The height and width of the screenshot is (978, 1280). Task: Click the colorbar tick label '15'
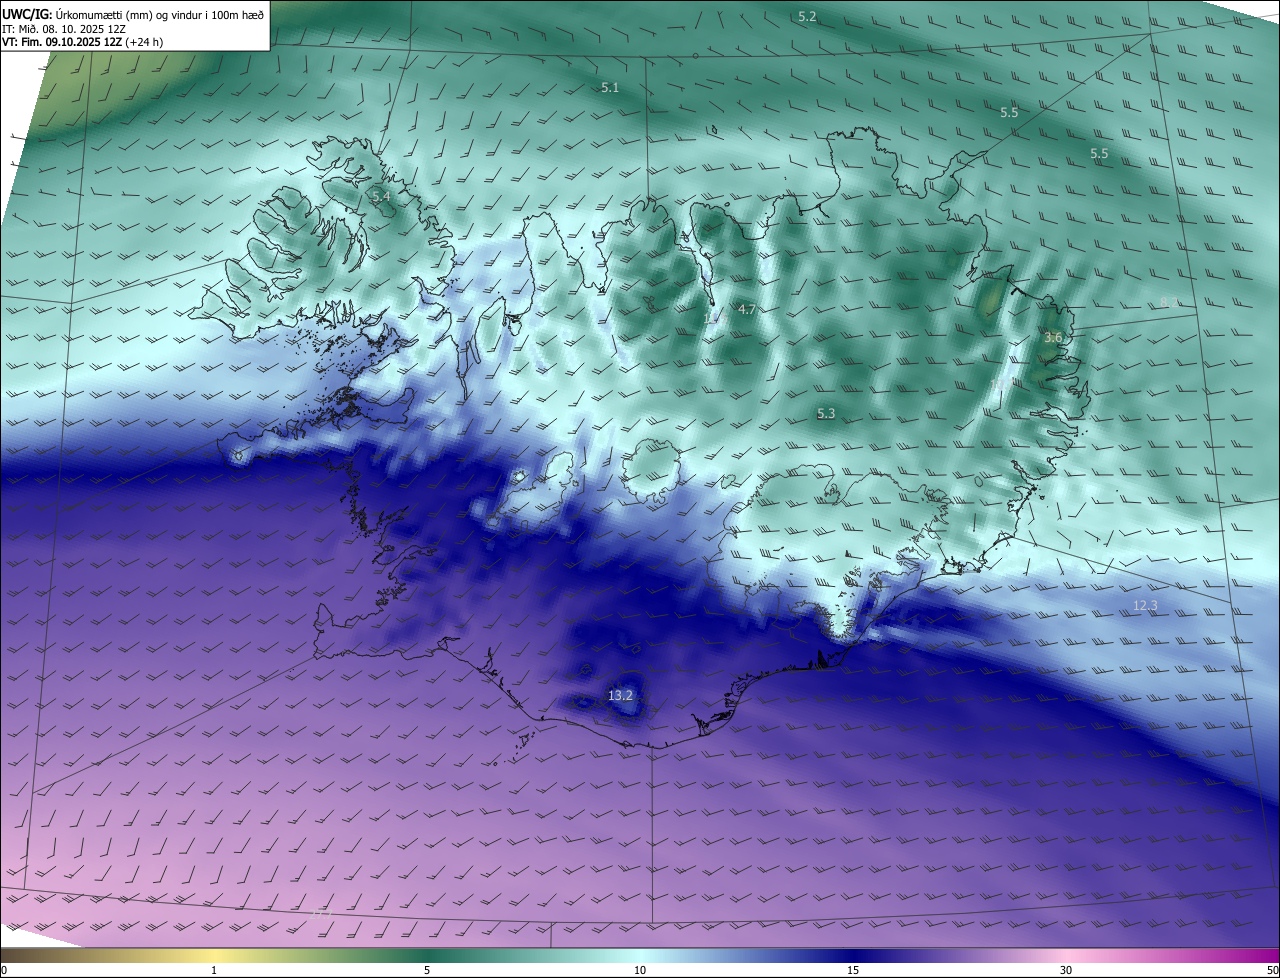853,970
